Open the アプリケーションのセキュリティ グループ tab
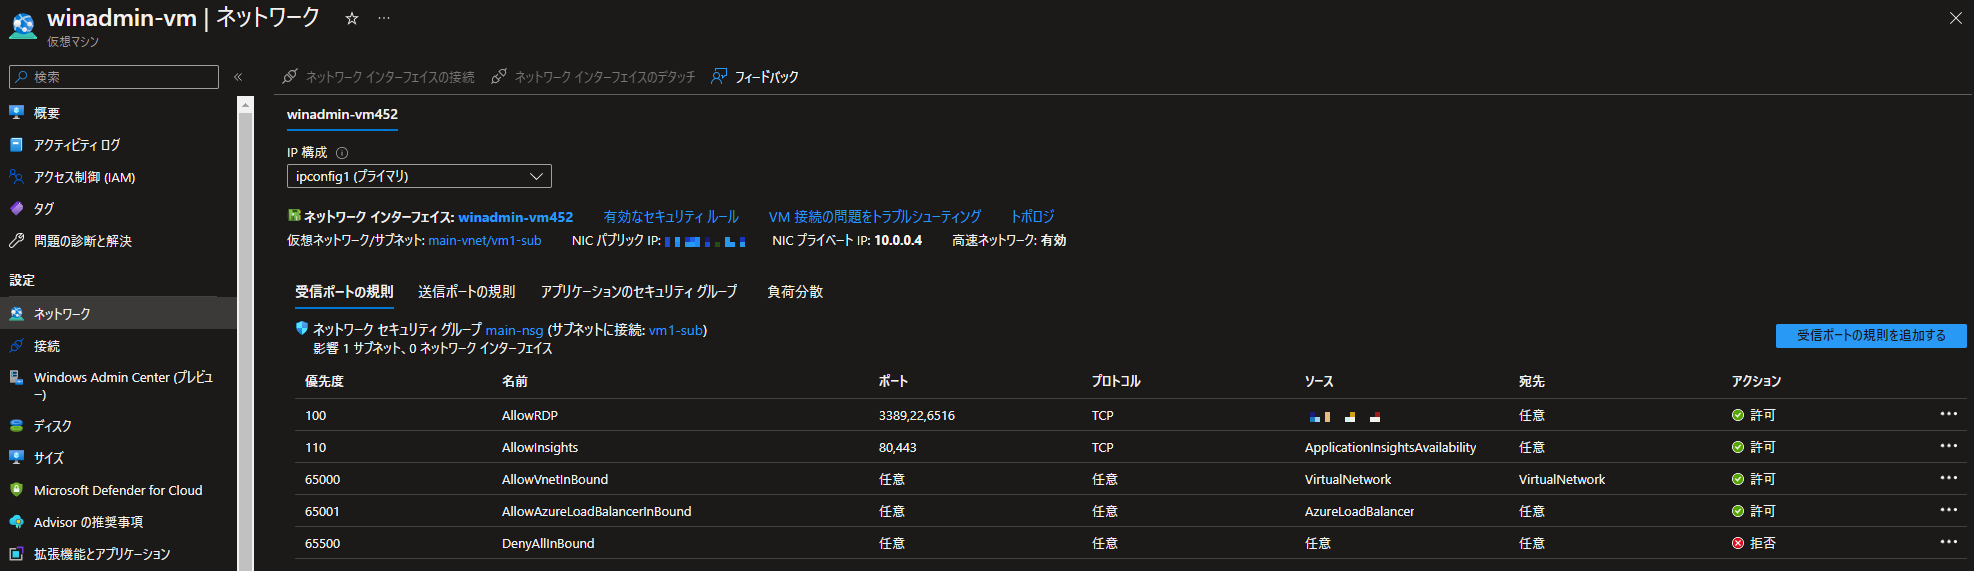1974x571 pixels. click(639, 292)
